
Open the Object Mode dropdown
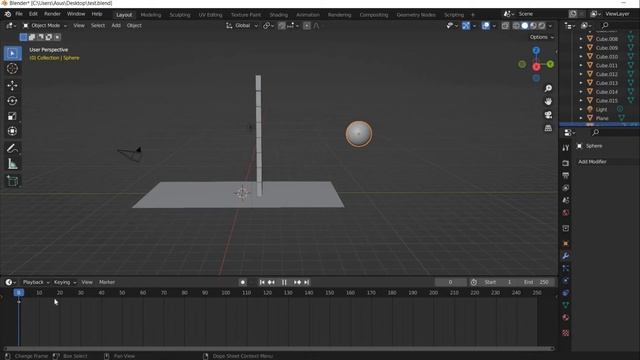[45, 26]
